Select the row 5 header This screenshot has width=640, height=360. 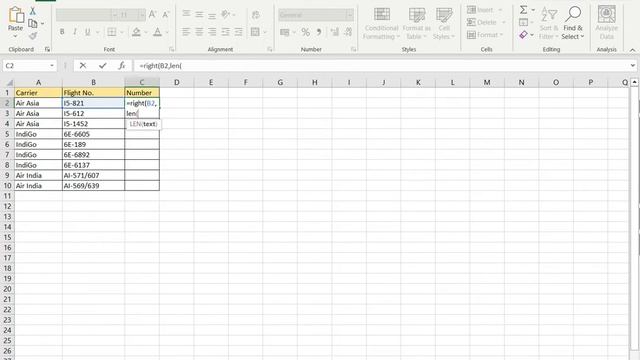(x=7, y=134)
